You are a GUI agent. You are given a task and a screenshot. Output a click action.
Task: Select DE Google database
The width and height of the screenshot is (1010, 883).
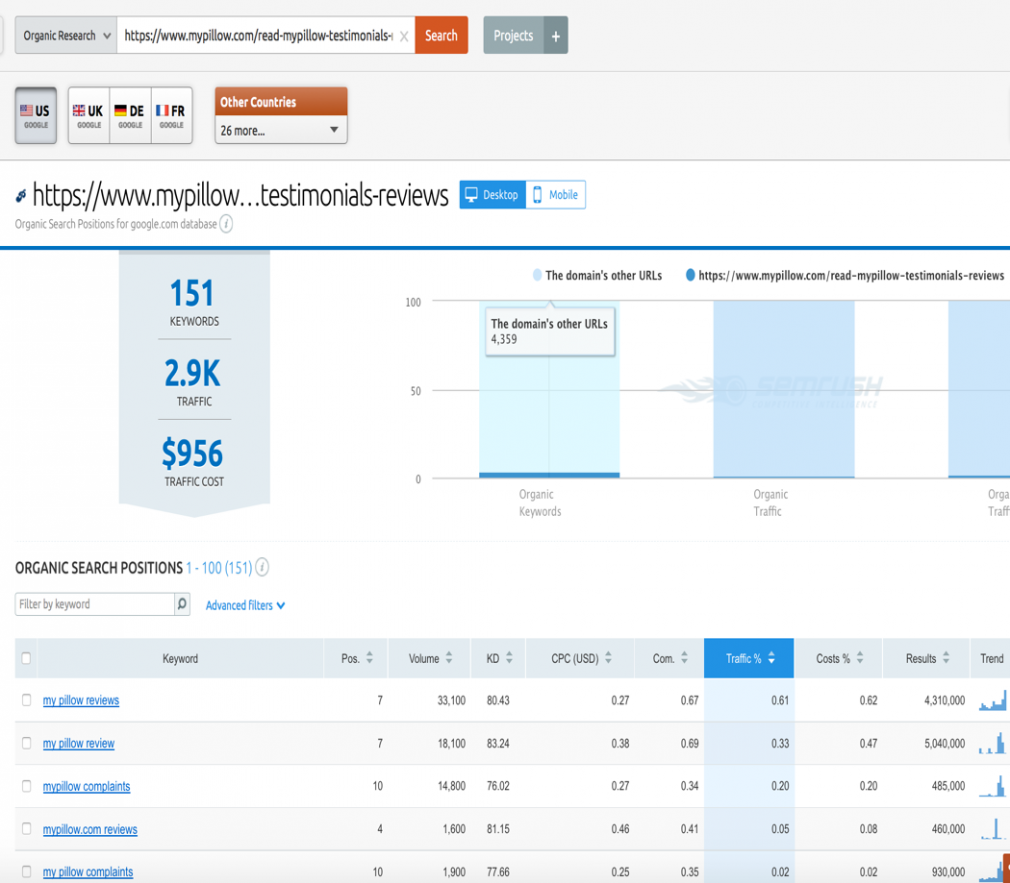click(x=130, y=115)
